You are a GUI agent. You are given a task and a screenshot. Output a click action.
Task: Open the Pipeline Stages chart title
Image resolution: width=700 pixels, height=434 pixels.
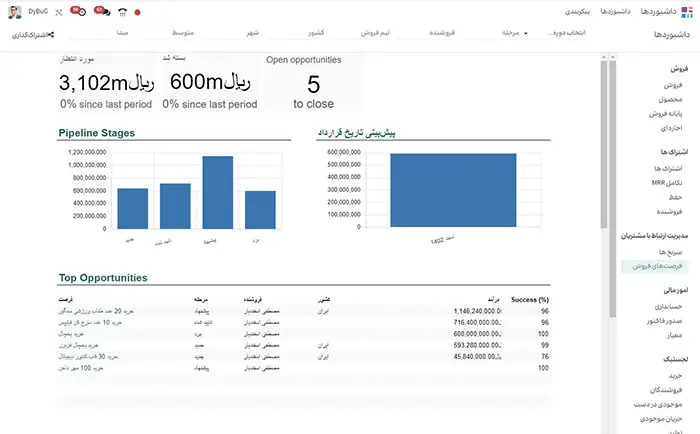[96, 133]
